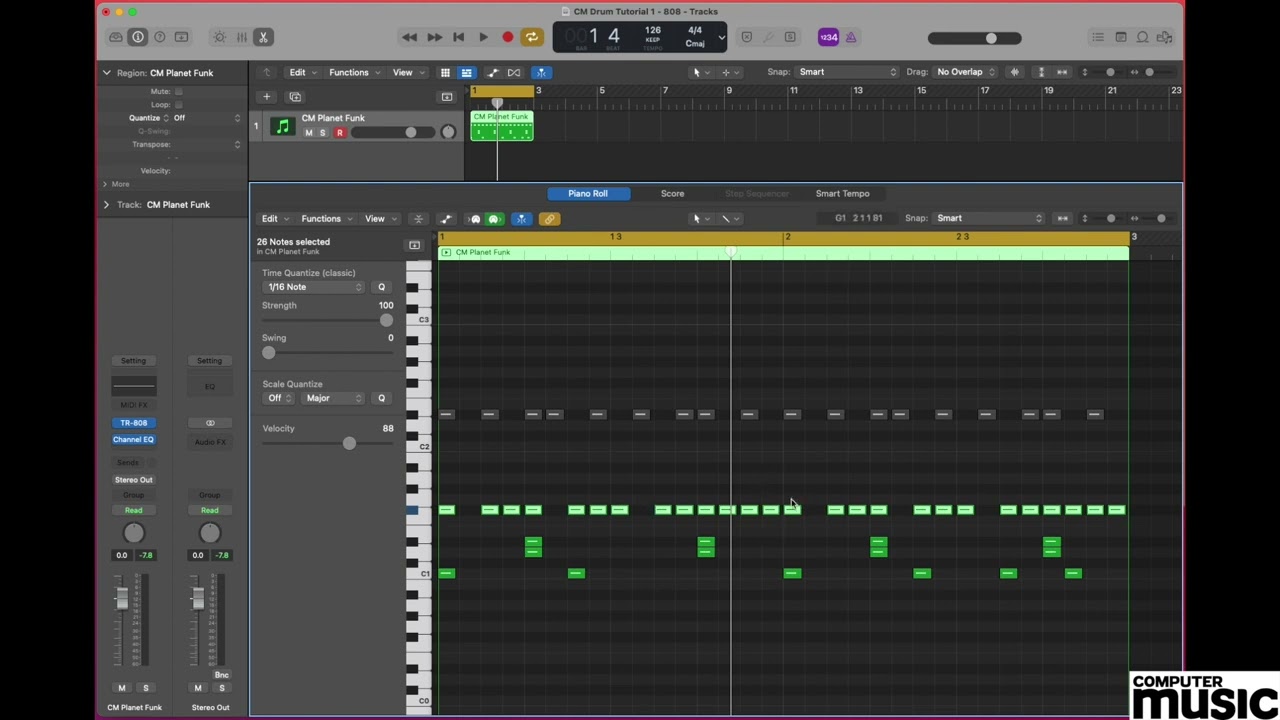The image size is (1280, 720).
Task: Solo the CM Planet Funk track header
Action: pyautogui.click(x=322, y=133)
